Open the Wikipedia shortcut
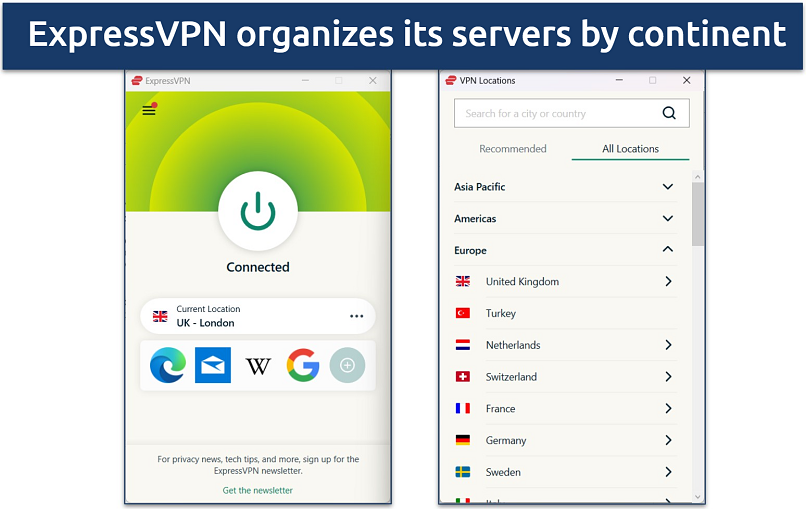 (258, 366)
